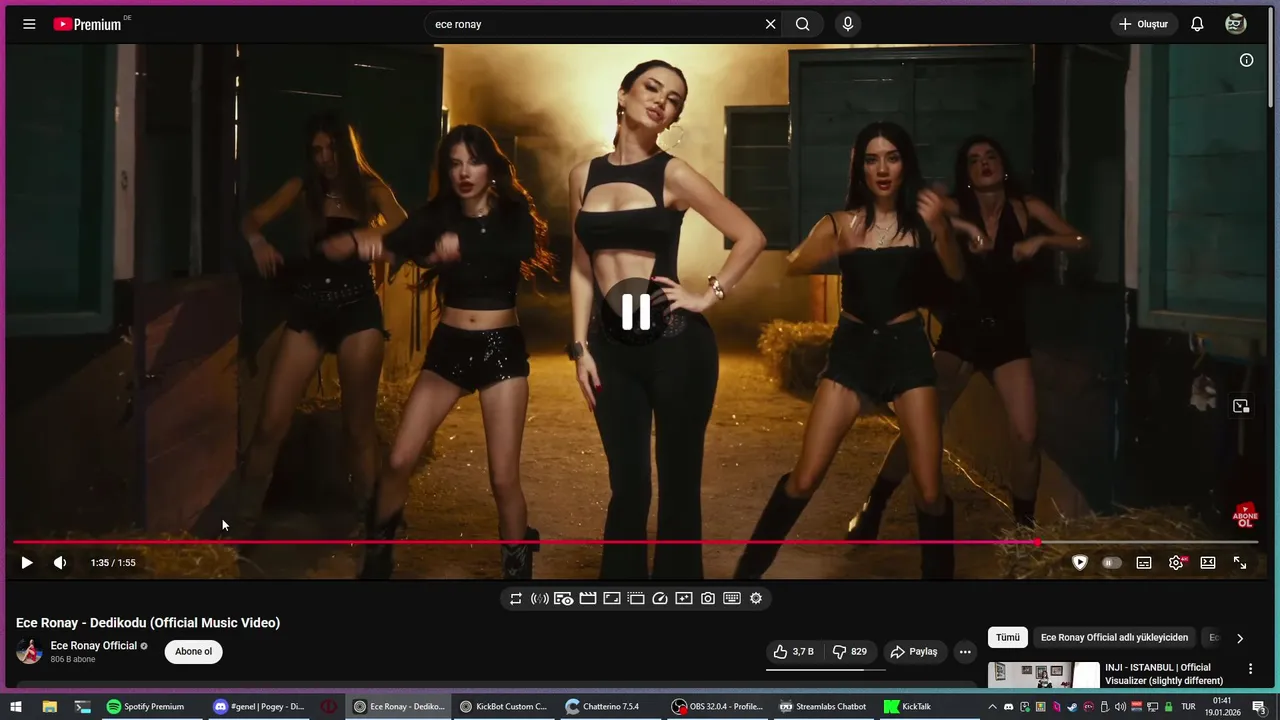This screenshot has width=1280, height=720.
Task: Open player settings gear with 4K badge
Action: (x=1177, y=563)
